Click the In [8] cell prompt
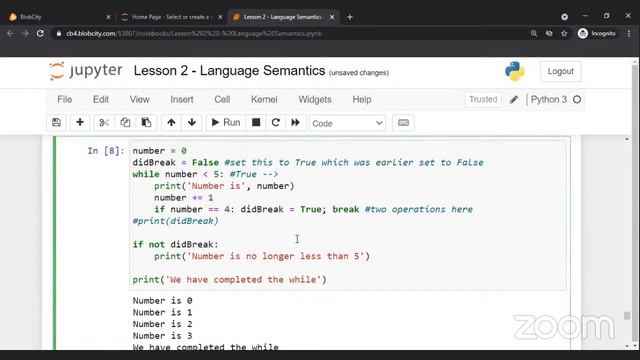This screenshot has width=640, height=360. click(x=106, y=151)
